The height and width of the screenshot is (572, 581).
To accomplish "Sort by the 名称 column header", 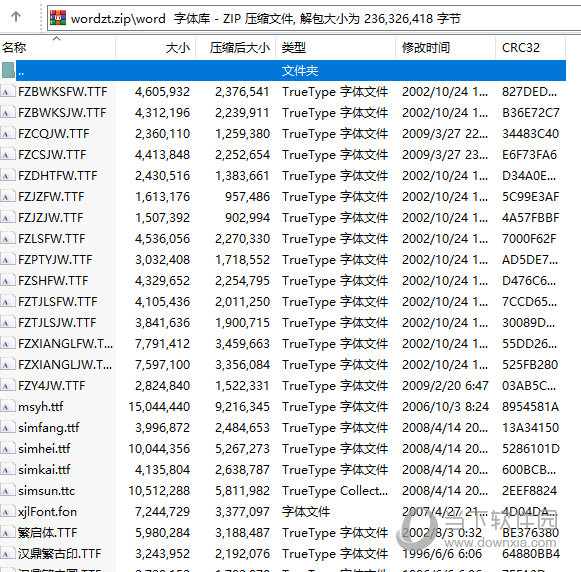I will coord(57,47).
